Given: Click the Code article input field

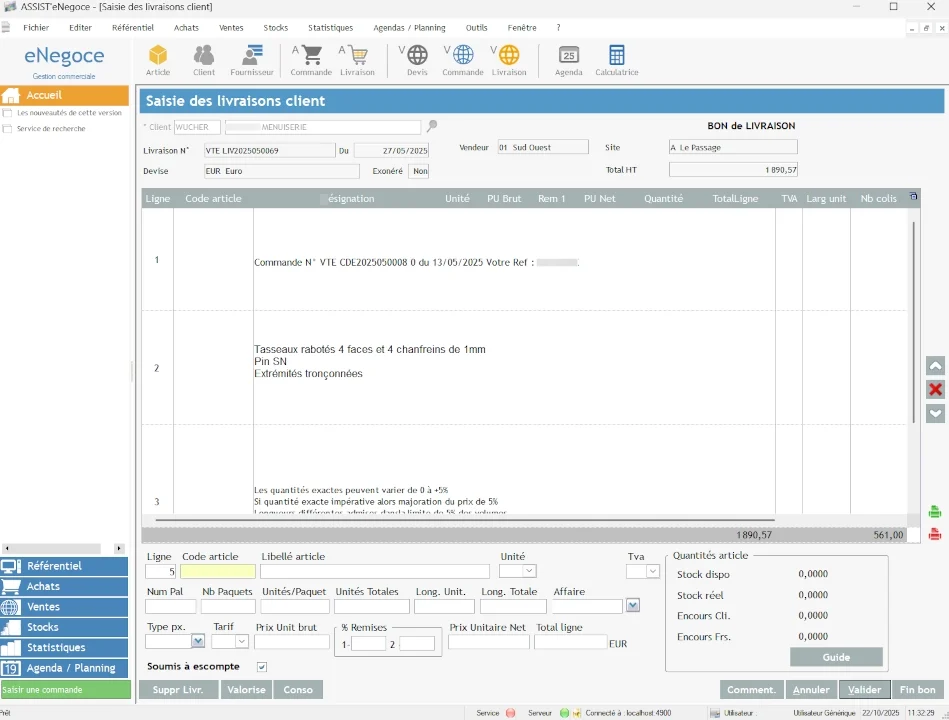Looking at the screenshot, I should pos(218,572).
